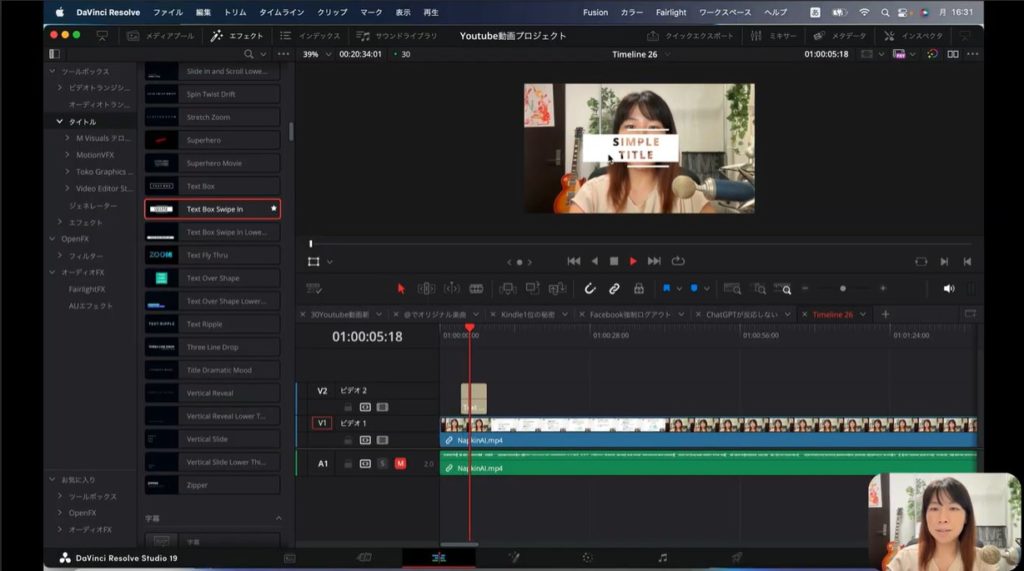The width and height of the screenshot is (1024, 571).
Task: Click the blue flag icon
Action: point(666,288)
